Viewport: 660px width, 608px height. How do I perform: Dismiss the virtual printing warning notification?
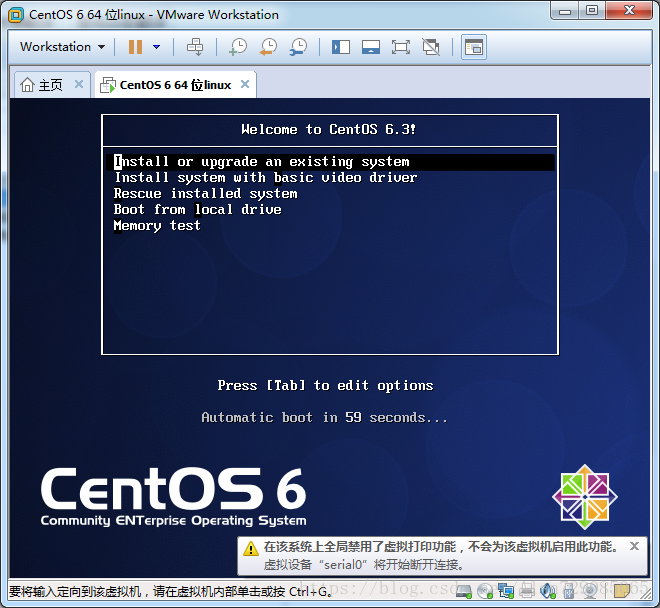tap(634, 546)
